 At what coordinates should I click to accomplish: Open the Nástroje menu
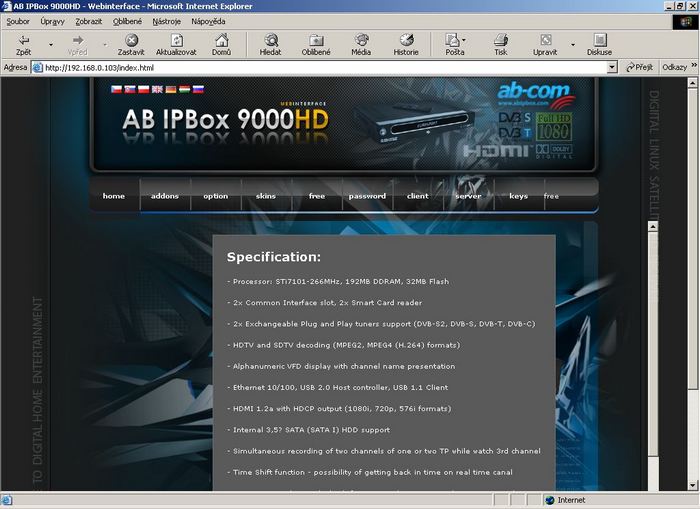[x=167, y=21]
